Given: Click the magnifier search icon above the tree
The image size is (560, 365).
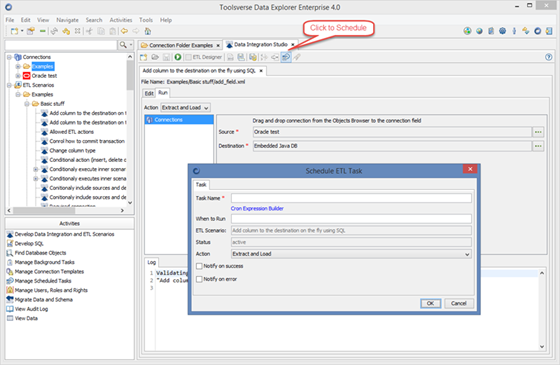Looking at the screenshot, I should 123,45.
